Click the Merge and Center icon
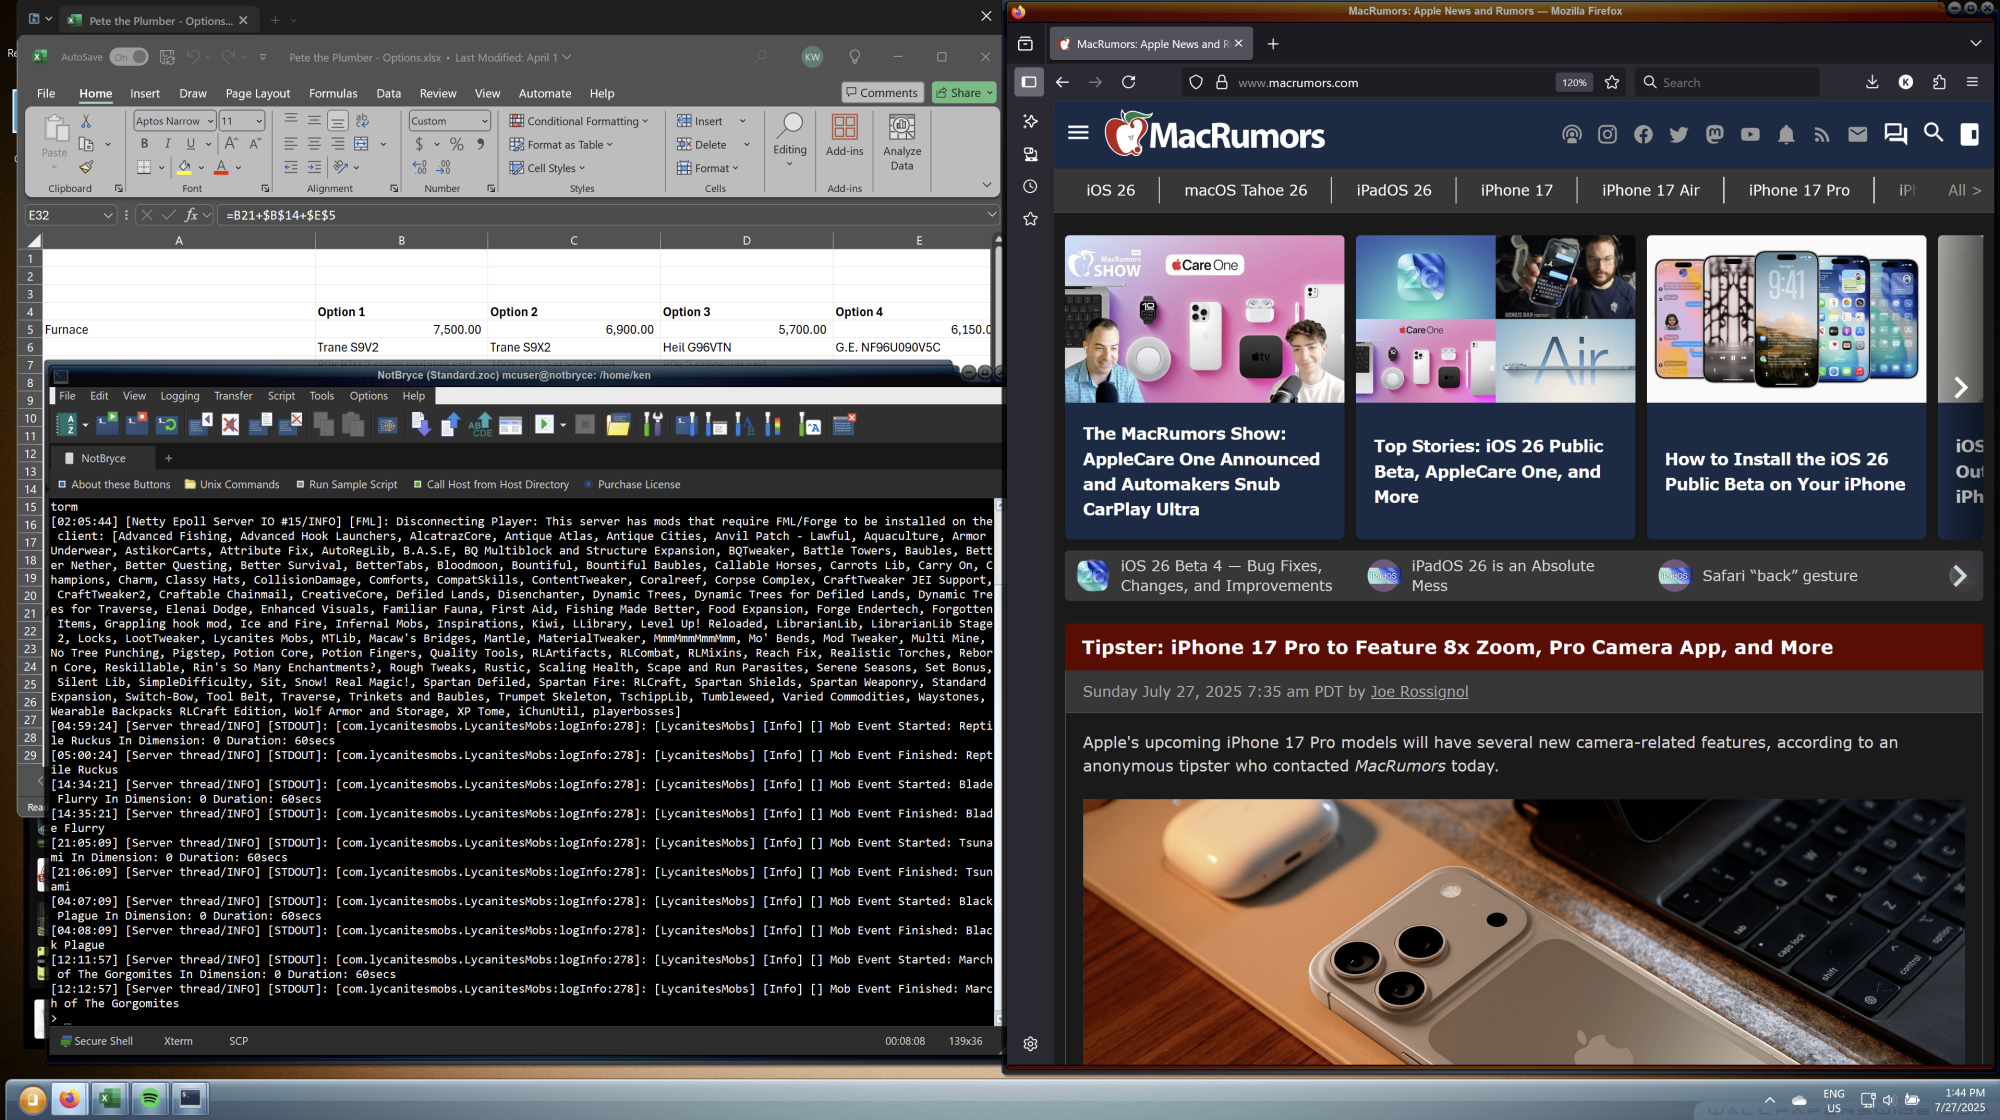The height and width of the screenshot is (1120, 2000). (361, 144)
